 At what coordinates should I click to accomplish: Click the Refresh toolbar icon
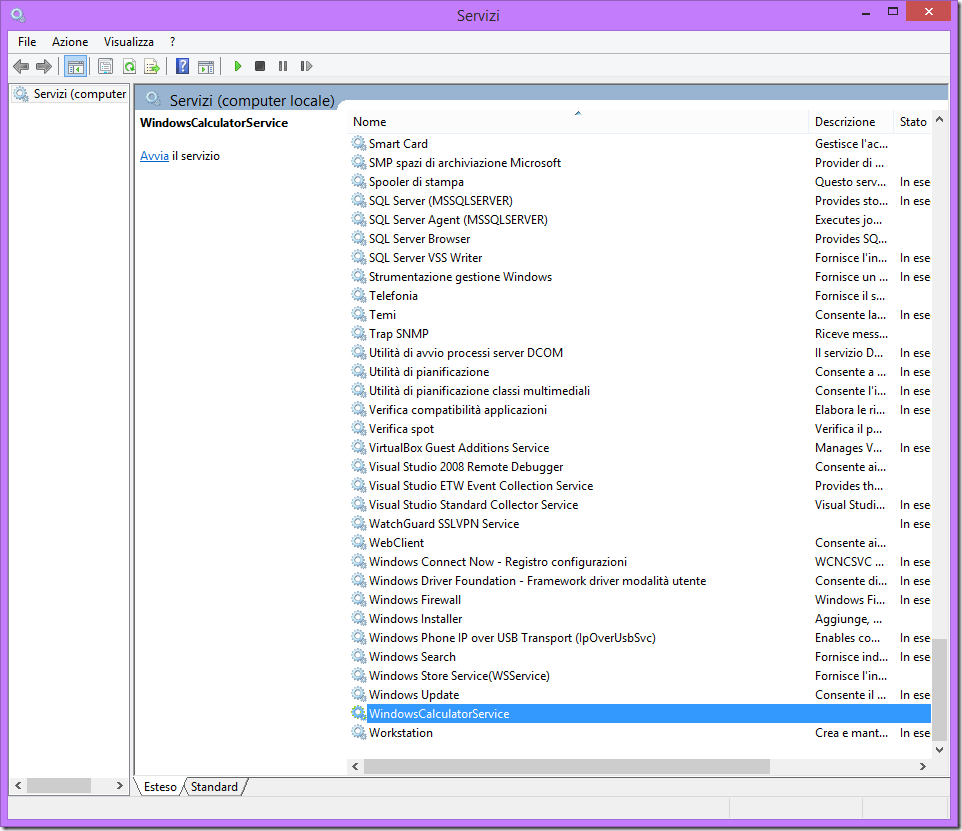(129, 67)
